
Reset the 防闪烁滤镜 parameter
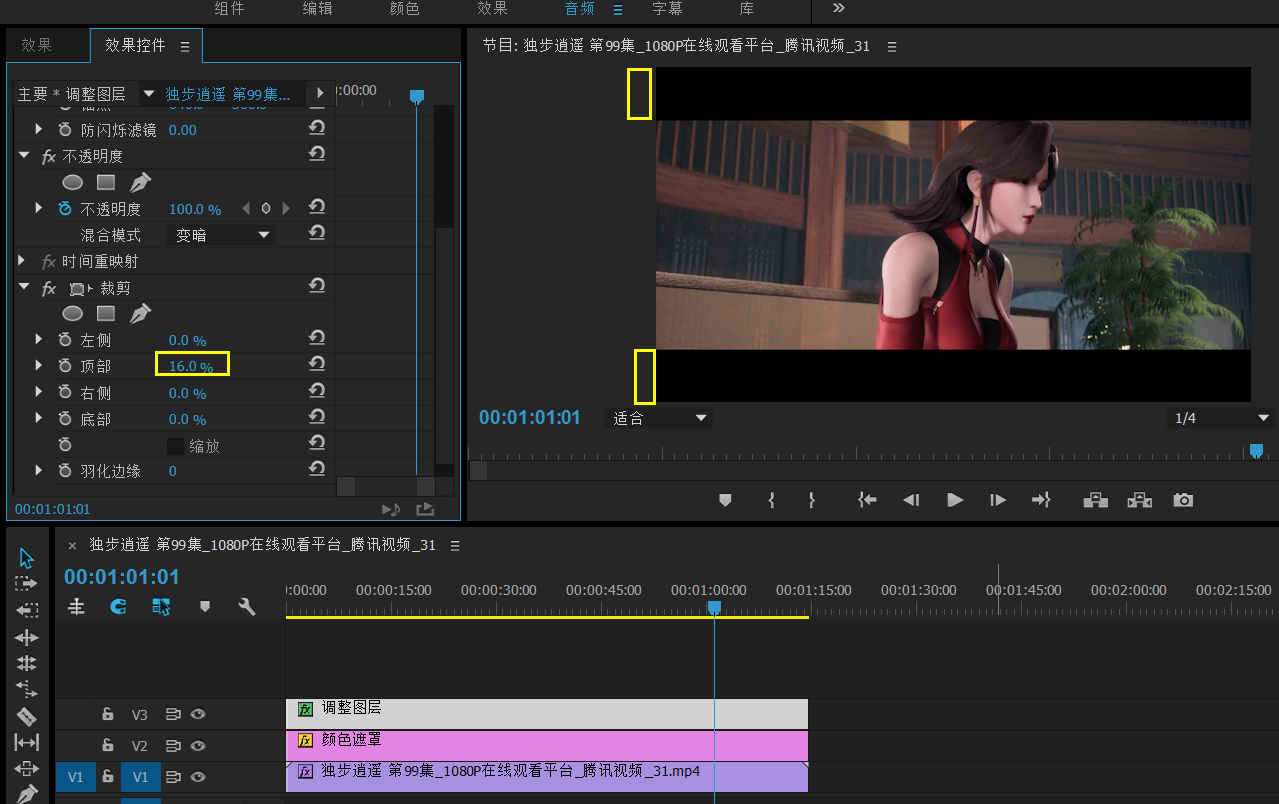click(x=317, y=128)
